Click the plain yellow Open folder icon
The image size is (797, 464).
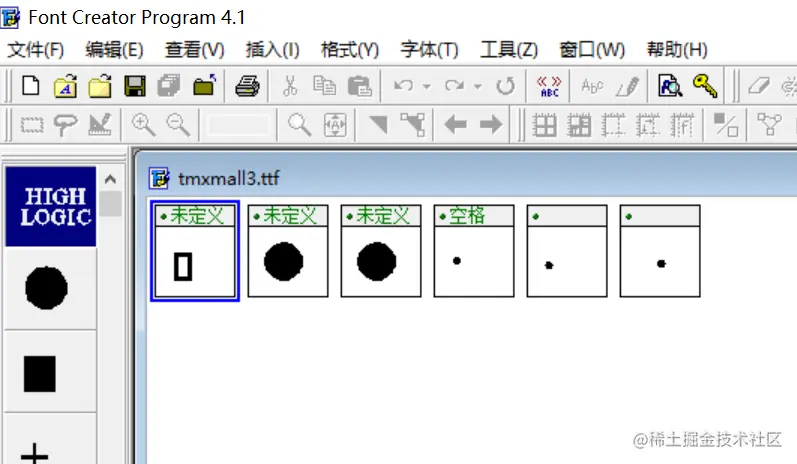pyautogui.click(x=100, y=86)
